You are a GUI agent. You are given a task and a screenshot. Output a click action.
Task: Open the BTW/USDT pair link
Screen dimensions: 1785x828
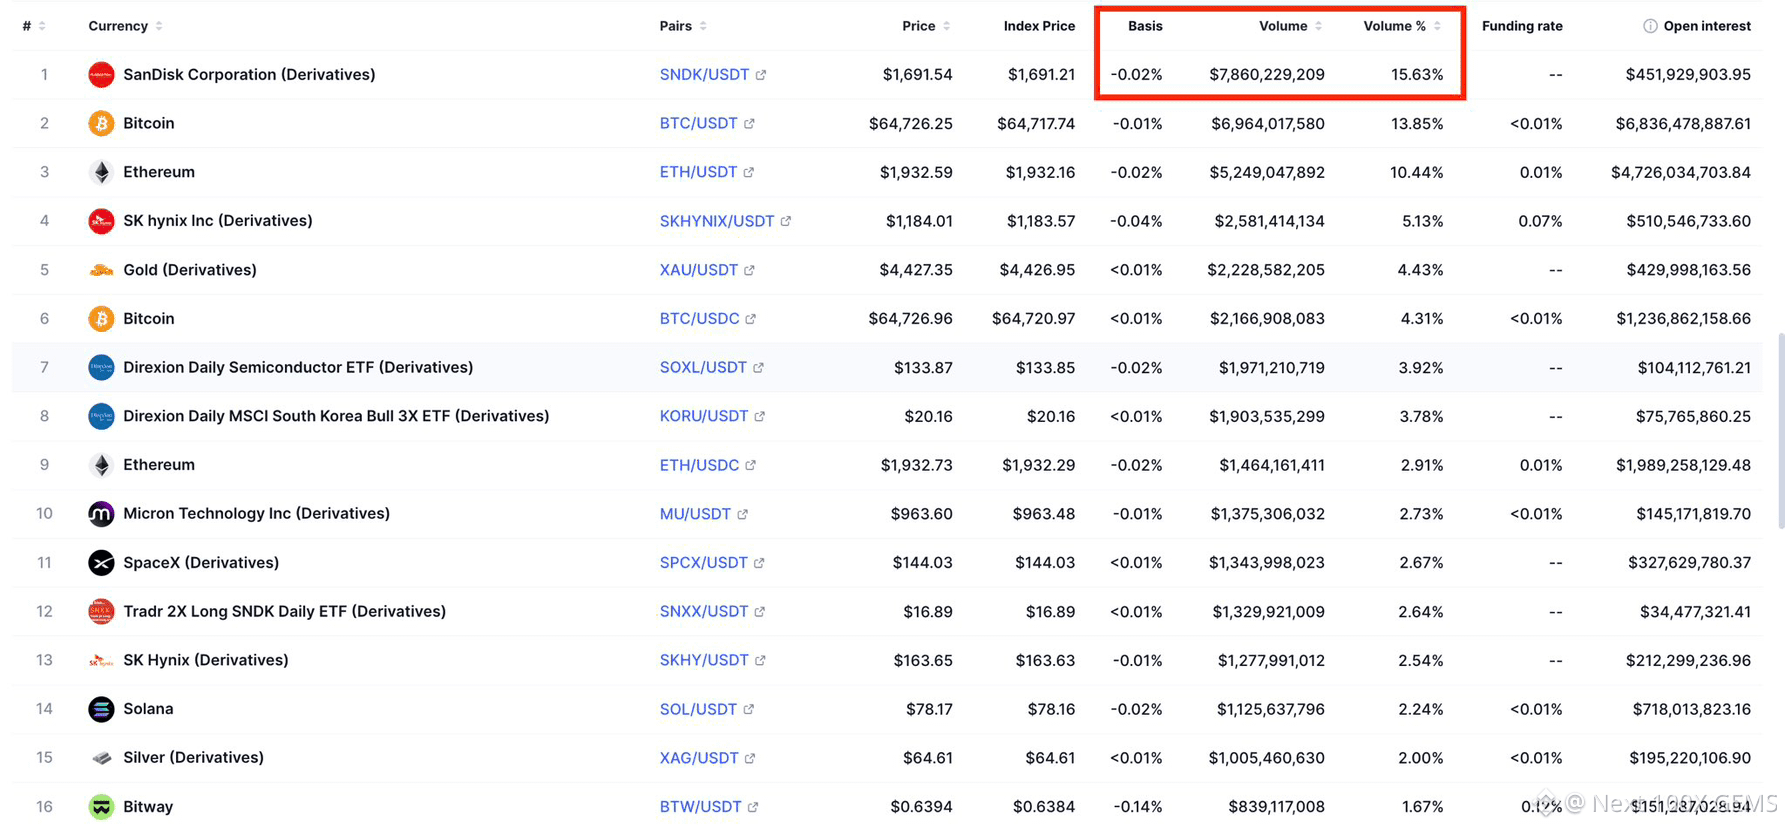click(x=700, y=807)
